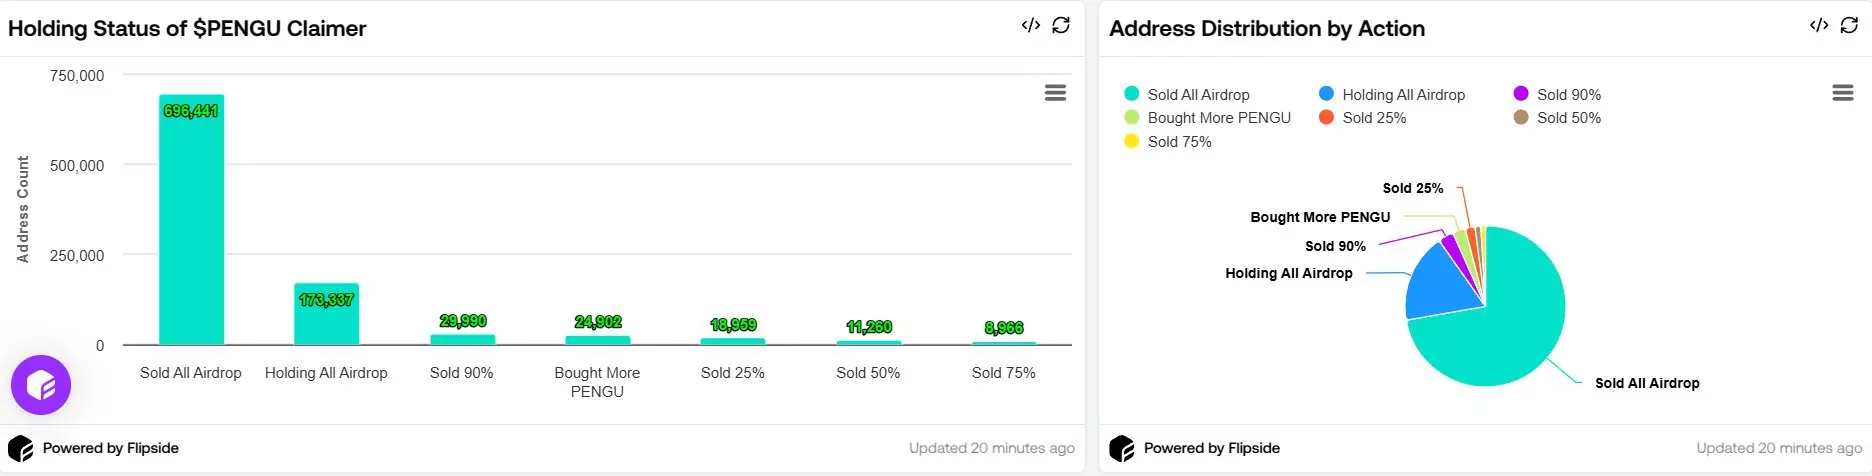
Task: Click the Flipside logo in left panel footer
Action: [x=21, y=449]
